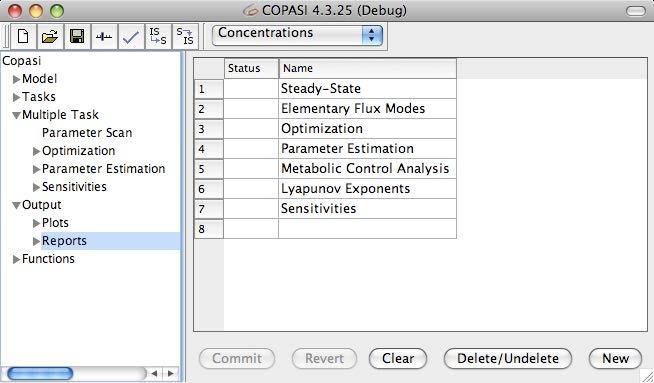The width and height of the screenshot is (654, 383).
Task: Click the S to IS conversion icon
Action: 185,37
